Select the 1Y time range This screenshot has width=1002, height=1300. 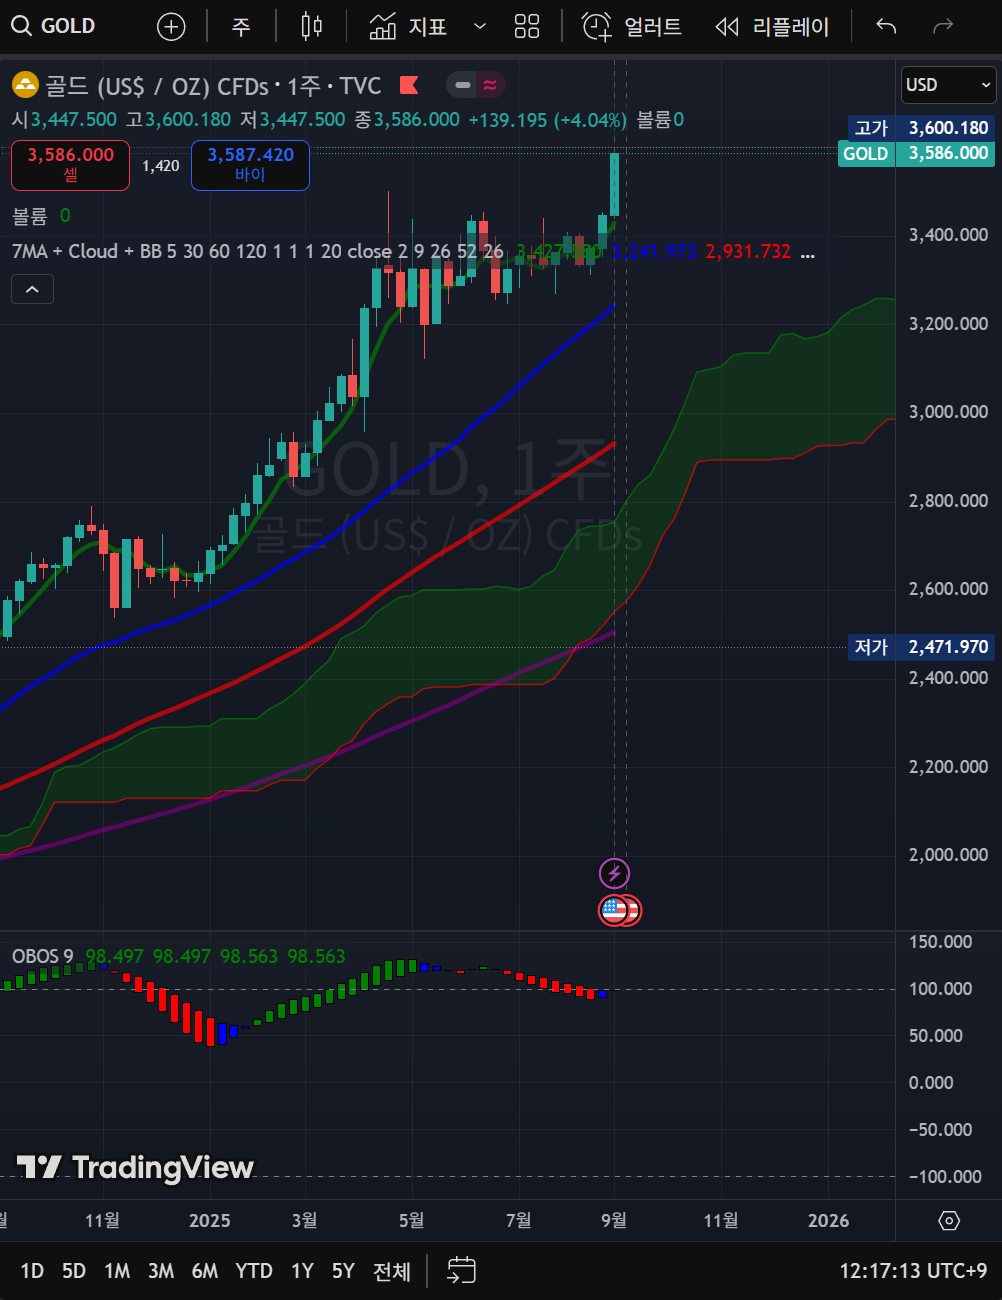[302, 1271]
